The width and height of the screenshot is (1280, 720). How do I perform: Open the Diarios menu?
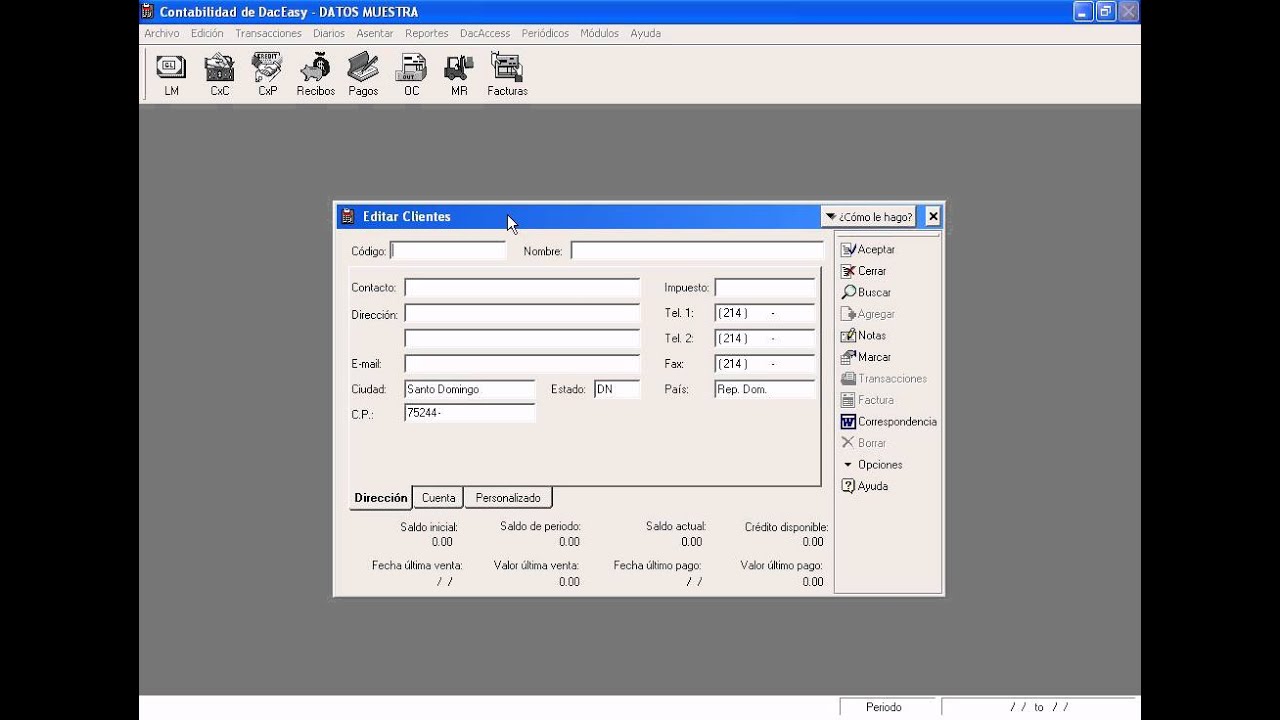[x=329, y=33]
